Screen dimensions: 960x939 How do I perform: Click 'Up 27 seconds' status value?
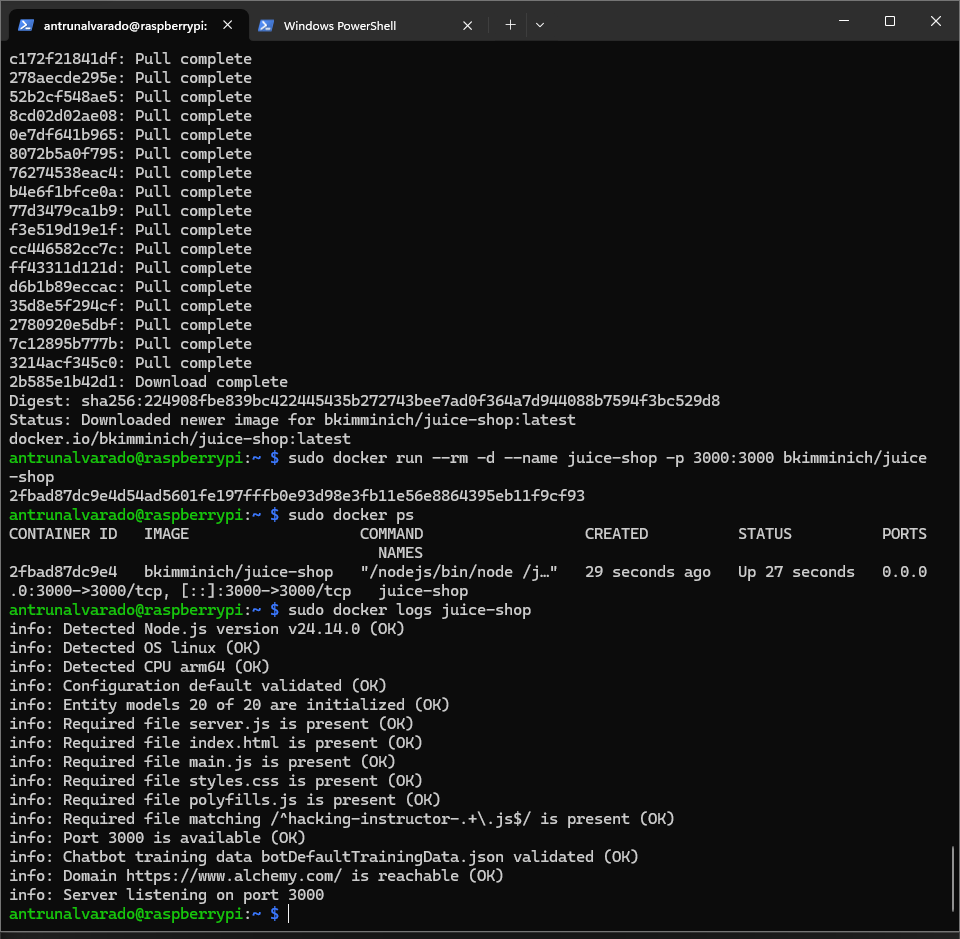click(797, 572)
